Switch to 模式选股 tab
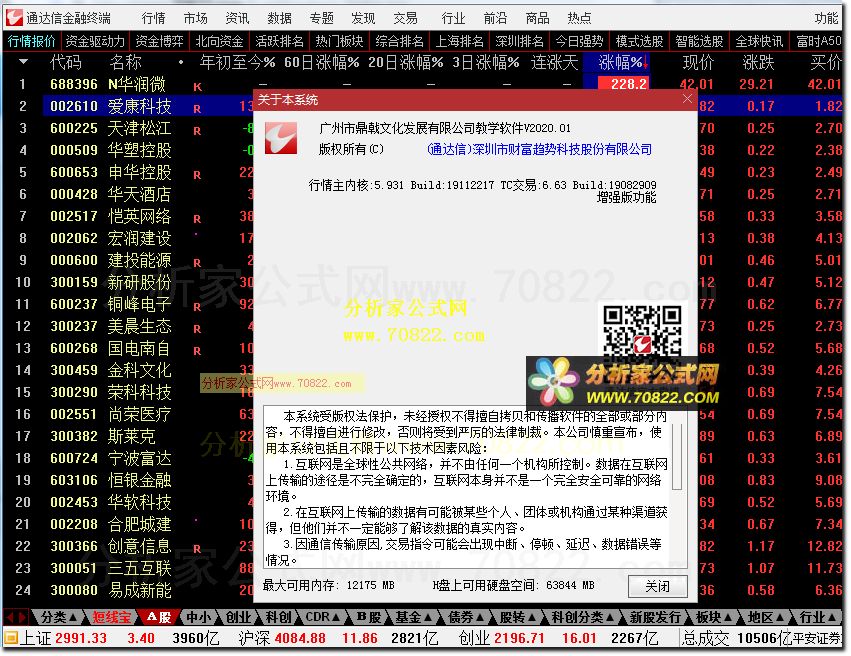 pyautogui.click(x=639, y=41)
